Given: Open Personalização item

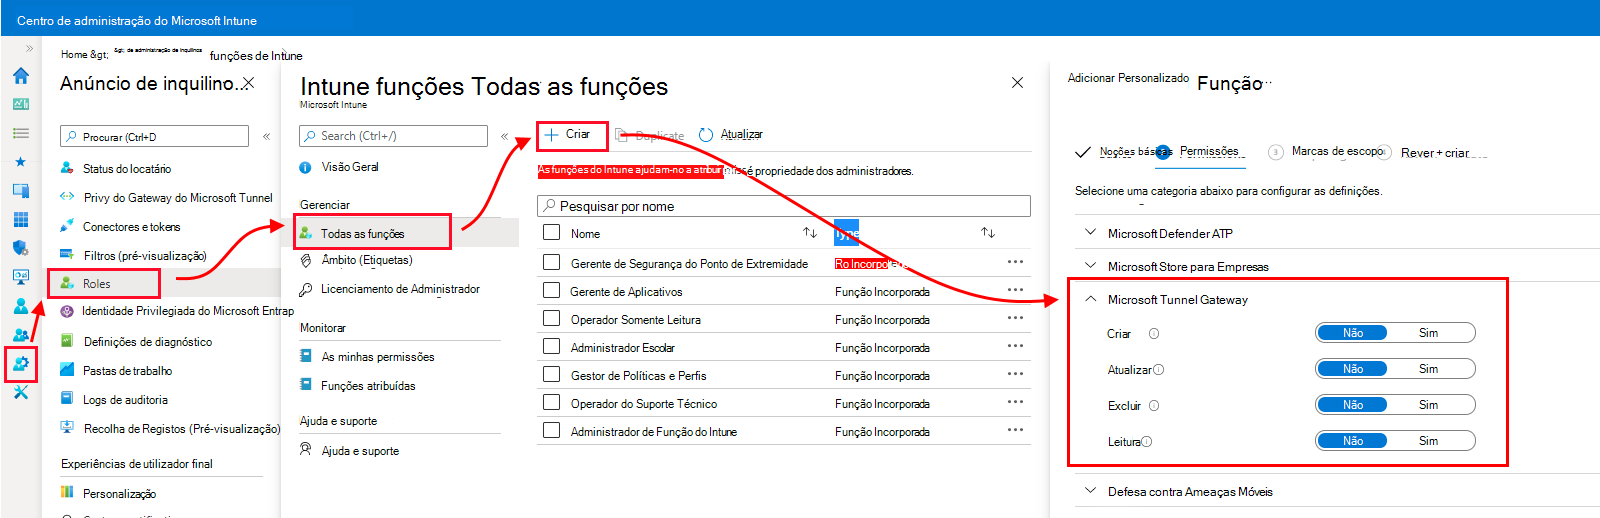Looking at the screenshot, I should click(x=119, y=494).
